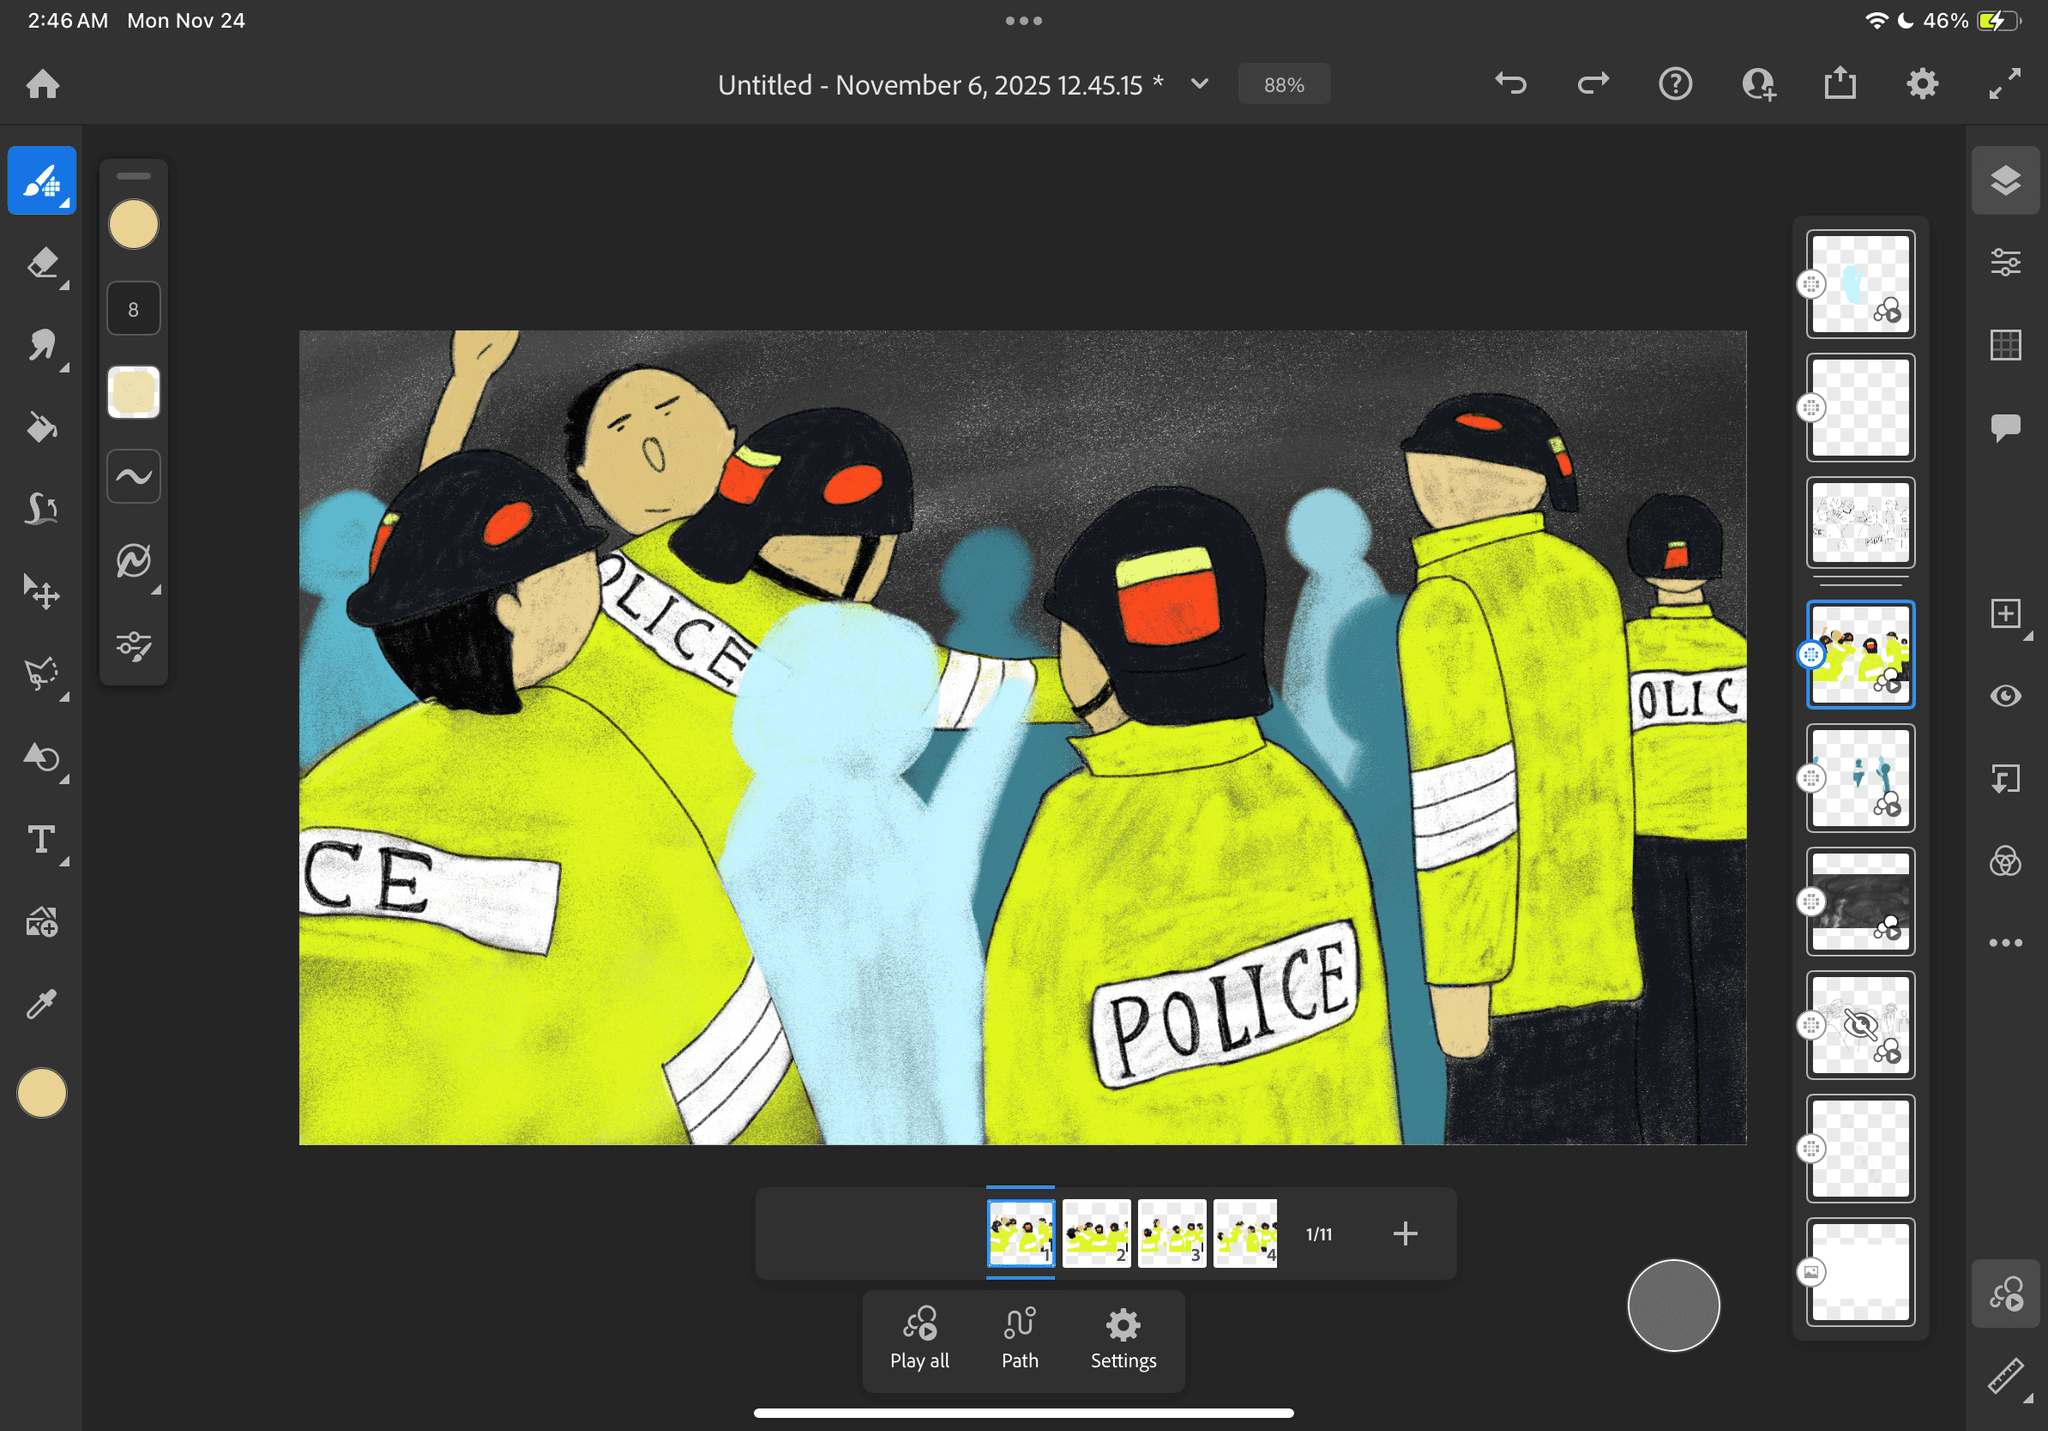Select the Smudge tool
The image size is (2048, 1431).
tap(42, 346)
